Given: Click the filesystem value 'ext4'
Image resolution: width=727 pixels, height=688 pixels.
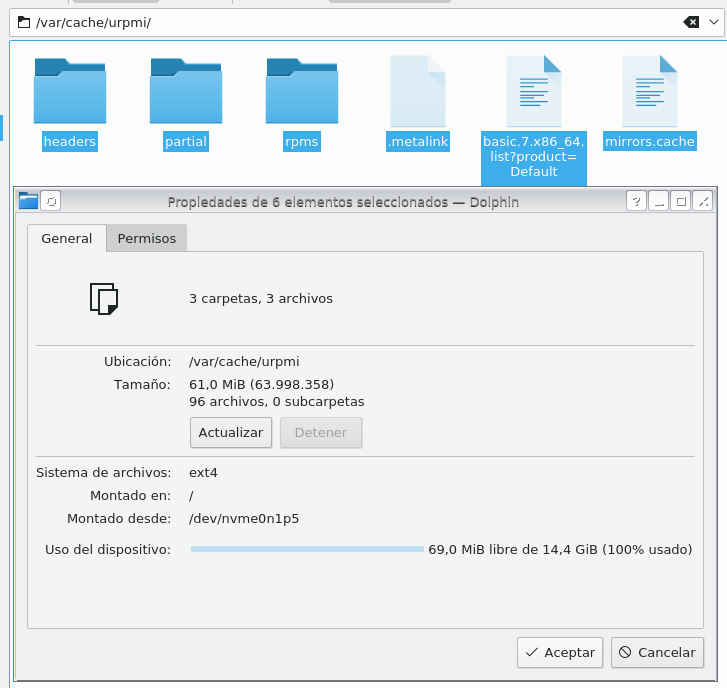Looking at the screenshot, I should (203, 472).
